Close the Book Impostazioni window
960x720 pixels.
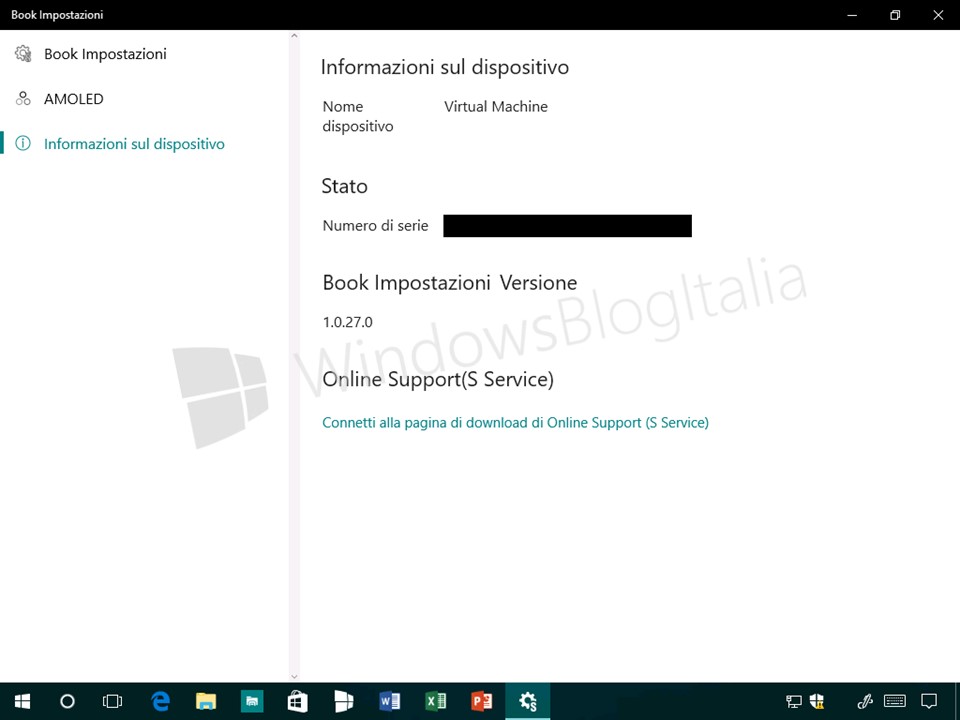click(x=938, y=15)
